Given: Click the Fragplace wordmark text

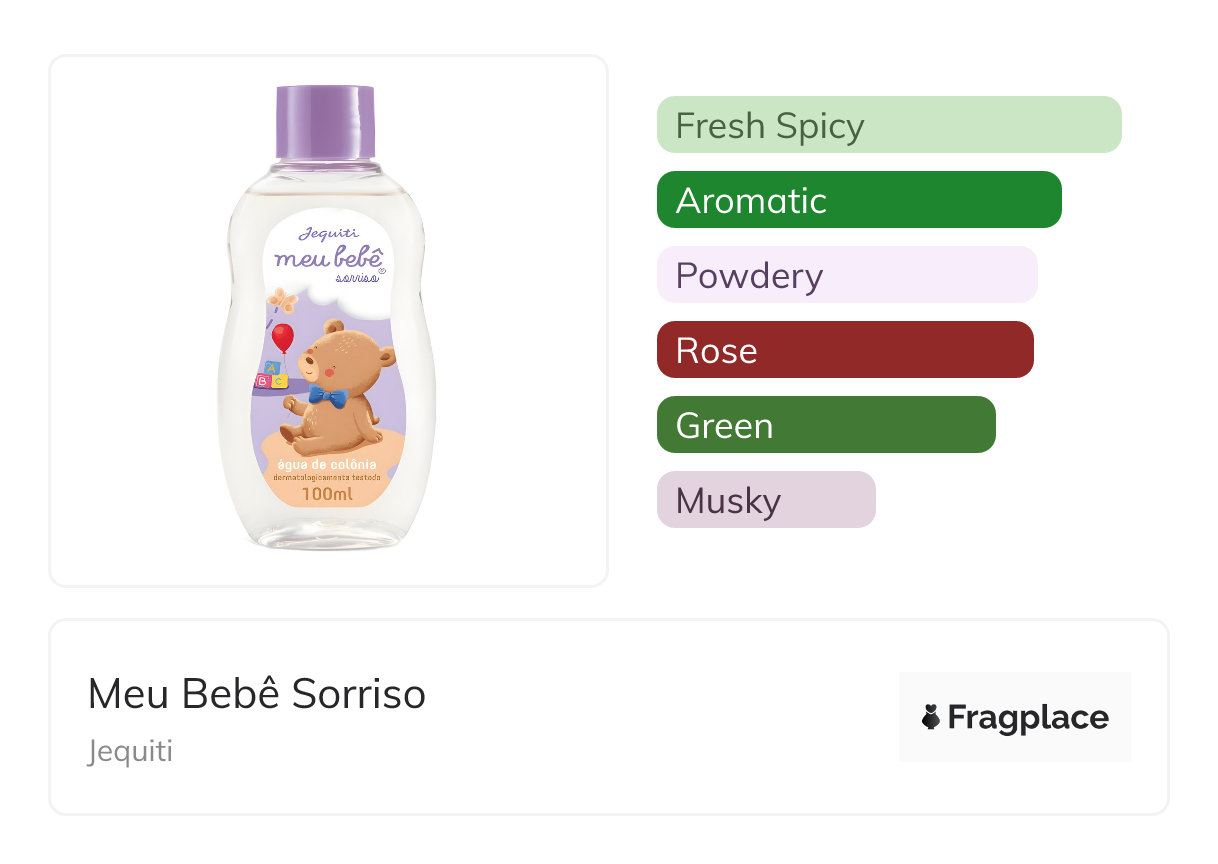Looking at the screenshot, I should click(x=1028, y=718).
